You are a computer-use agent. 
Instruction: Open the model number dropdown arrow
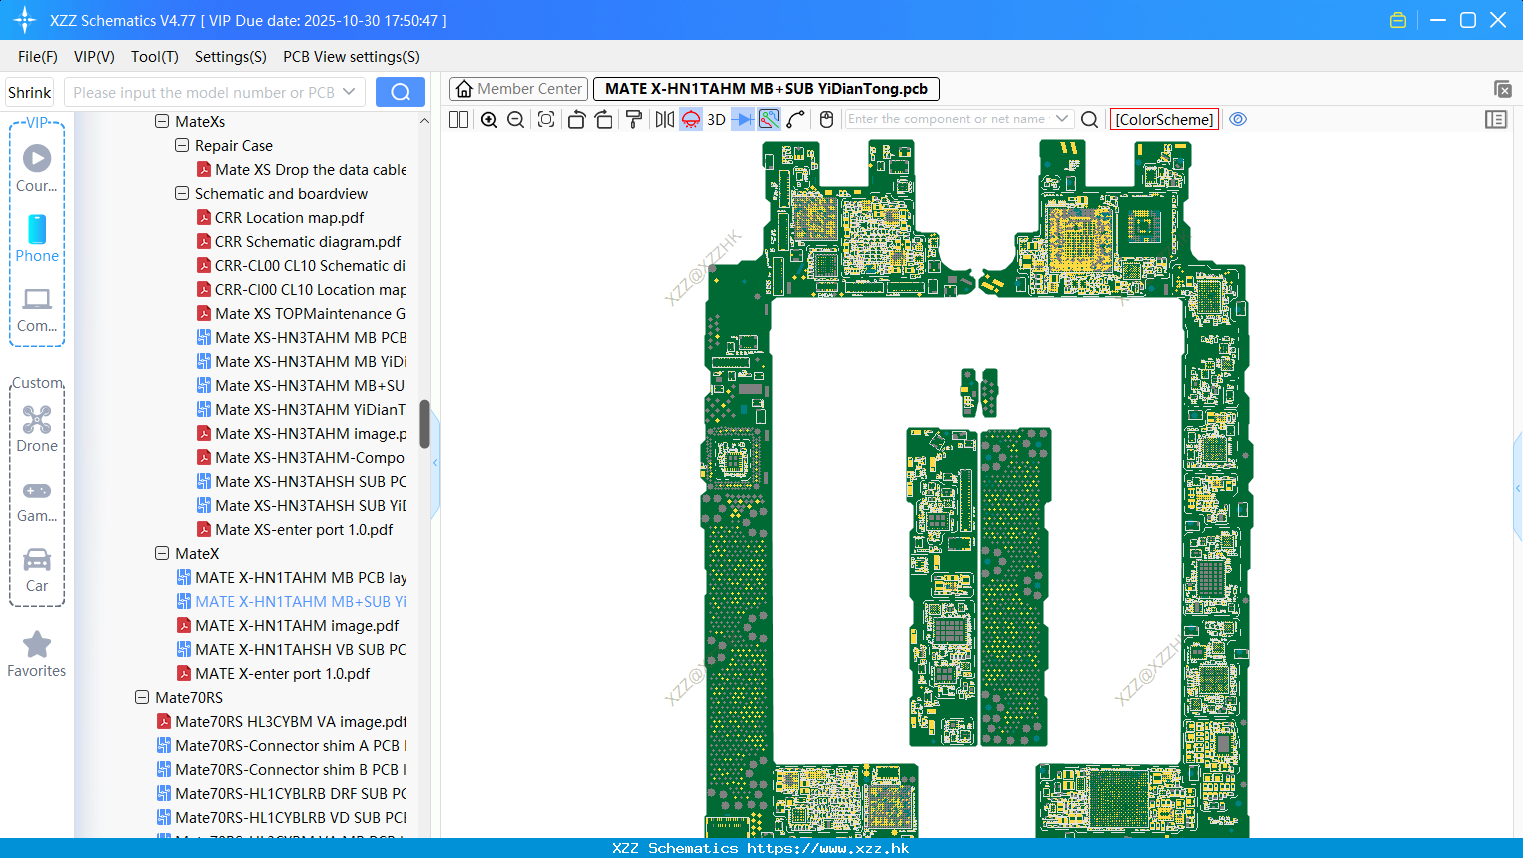click(x=349, y=92)
